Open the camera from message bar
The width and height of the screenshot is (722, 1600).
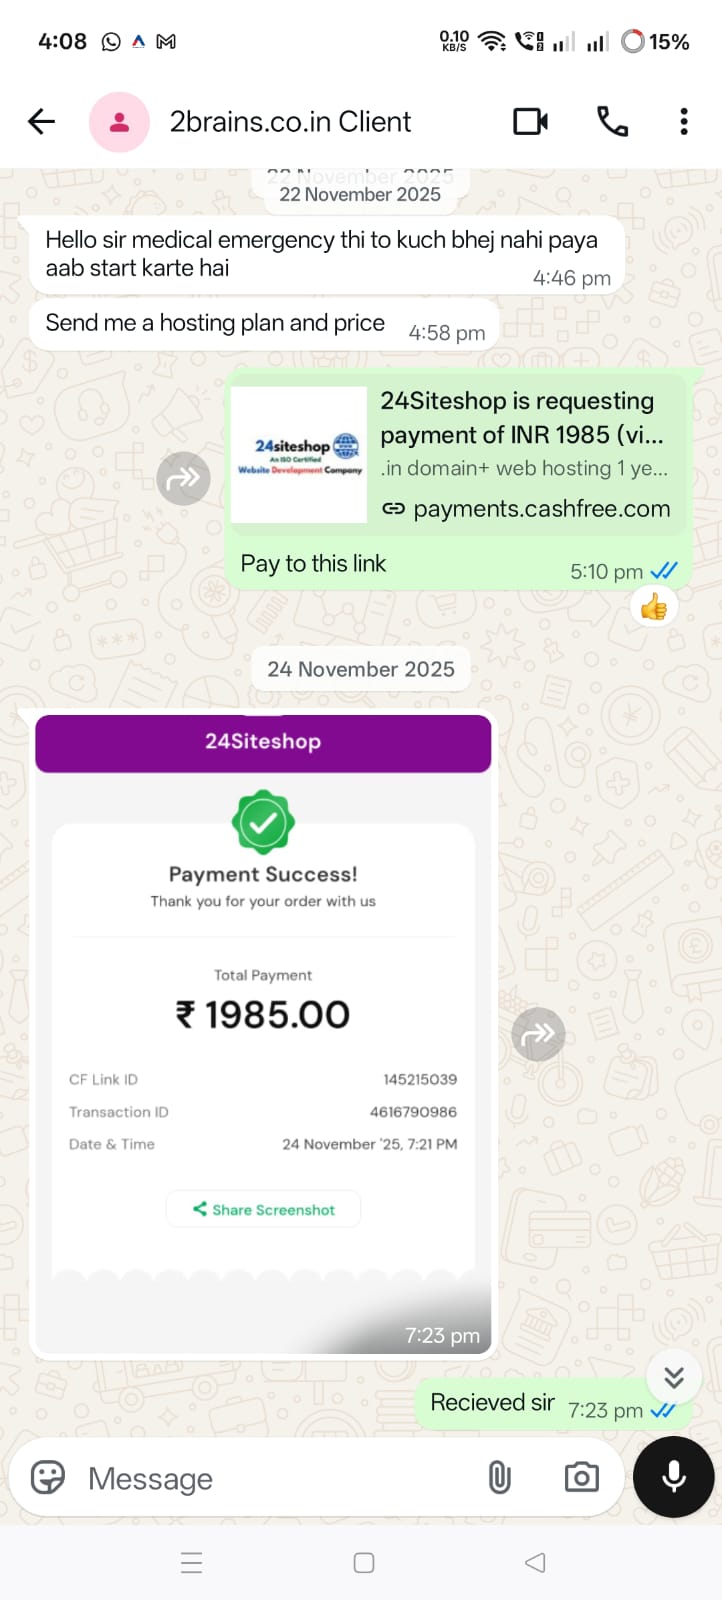[x=581, y=1478]
